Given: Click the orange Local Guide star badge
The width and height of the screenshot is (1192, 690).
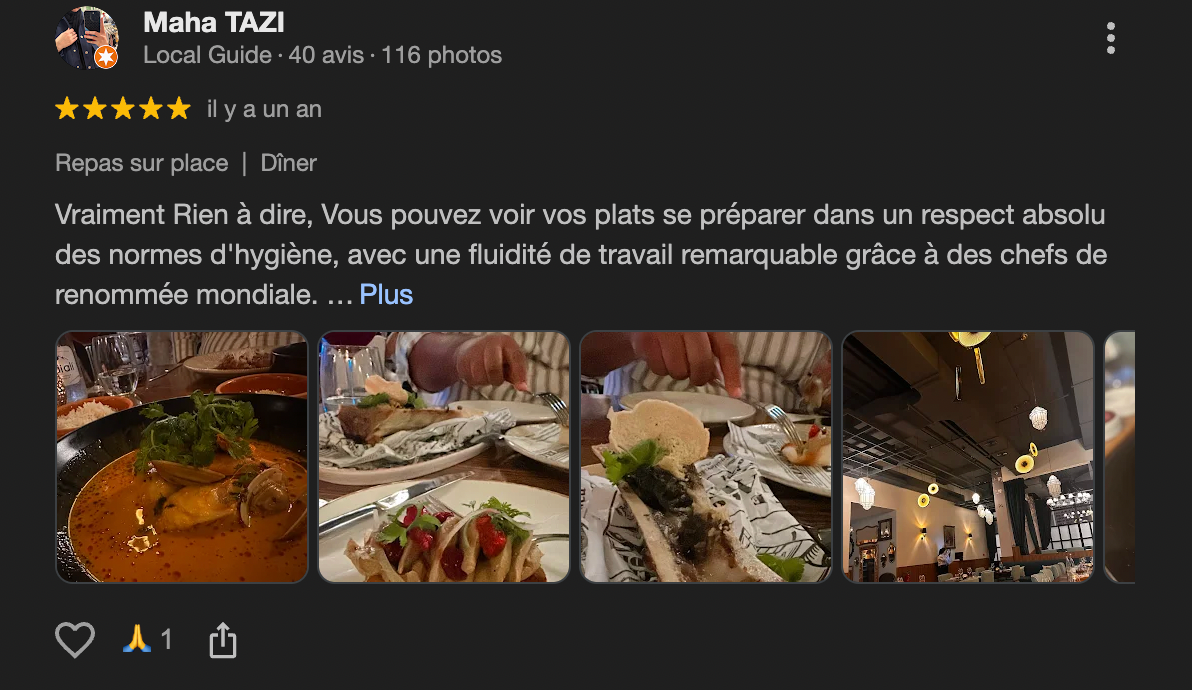Looking at the screenshot, I should [x=106, y=57].
